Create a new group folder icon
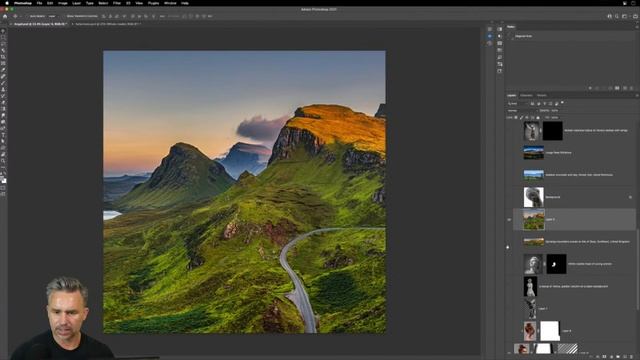This screenshot has height=360, width=640. point(618,357)
